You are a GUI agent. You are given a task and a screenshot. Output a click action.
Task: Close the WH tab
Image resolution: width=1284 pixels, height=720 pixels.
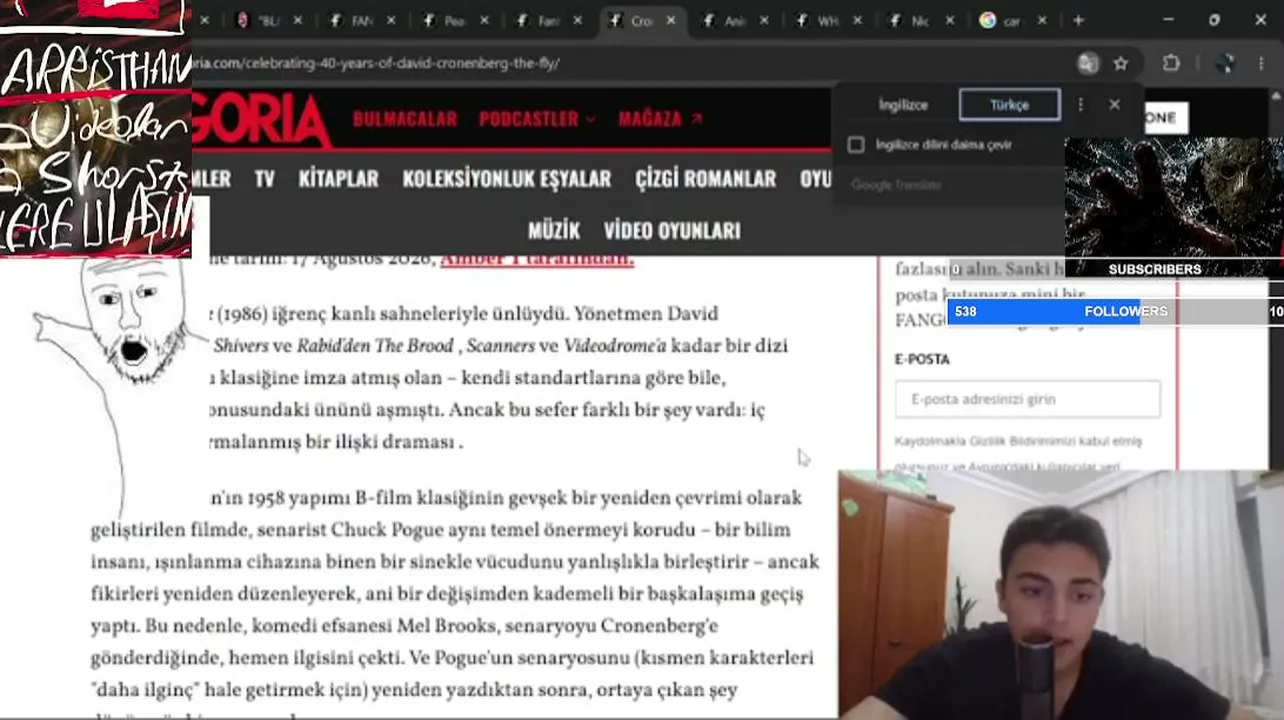click(856, 20)
